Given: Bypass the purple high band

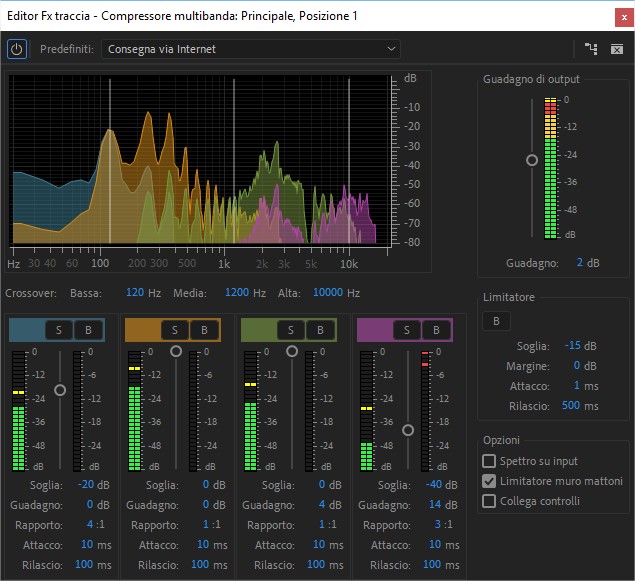Looking at the screenshot, I should click(436, 330).
